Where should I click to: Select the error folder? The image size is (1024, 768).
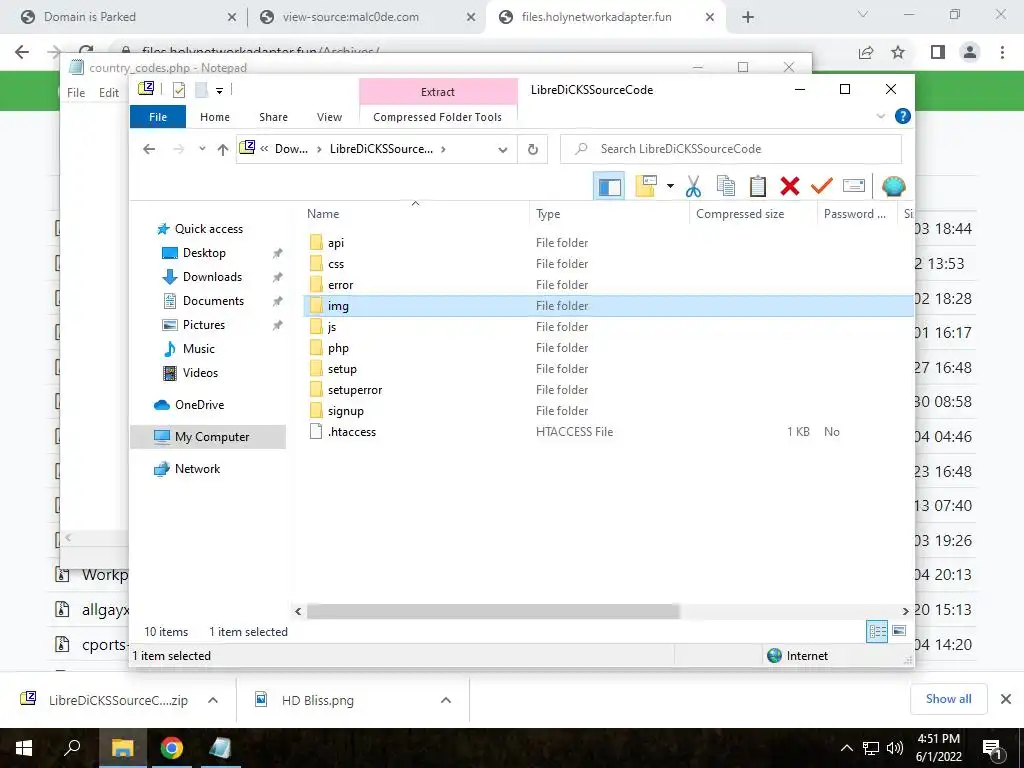340,285
